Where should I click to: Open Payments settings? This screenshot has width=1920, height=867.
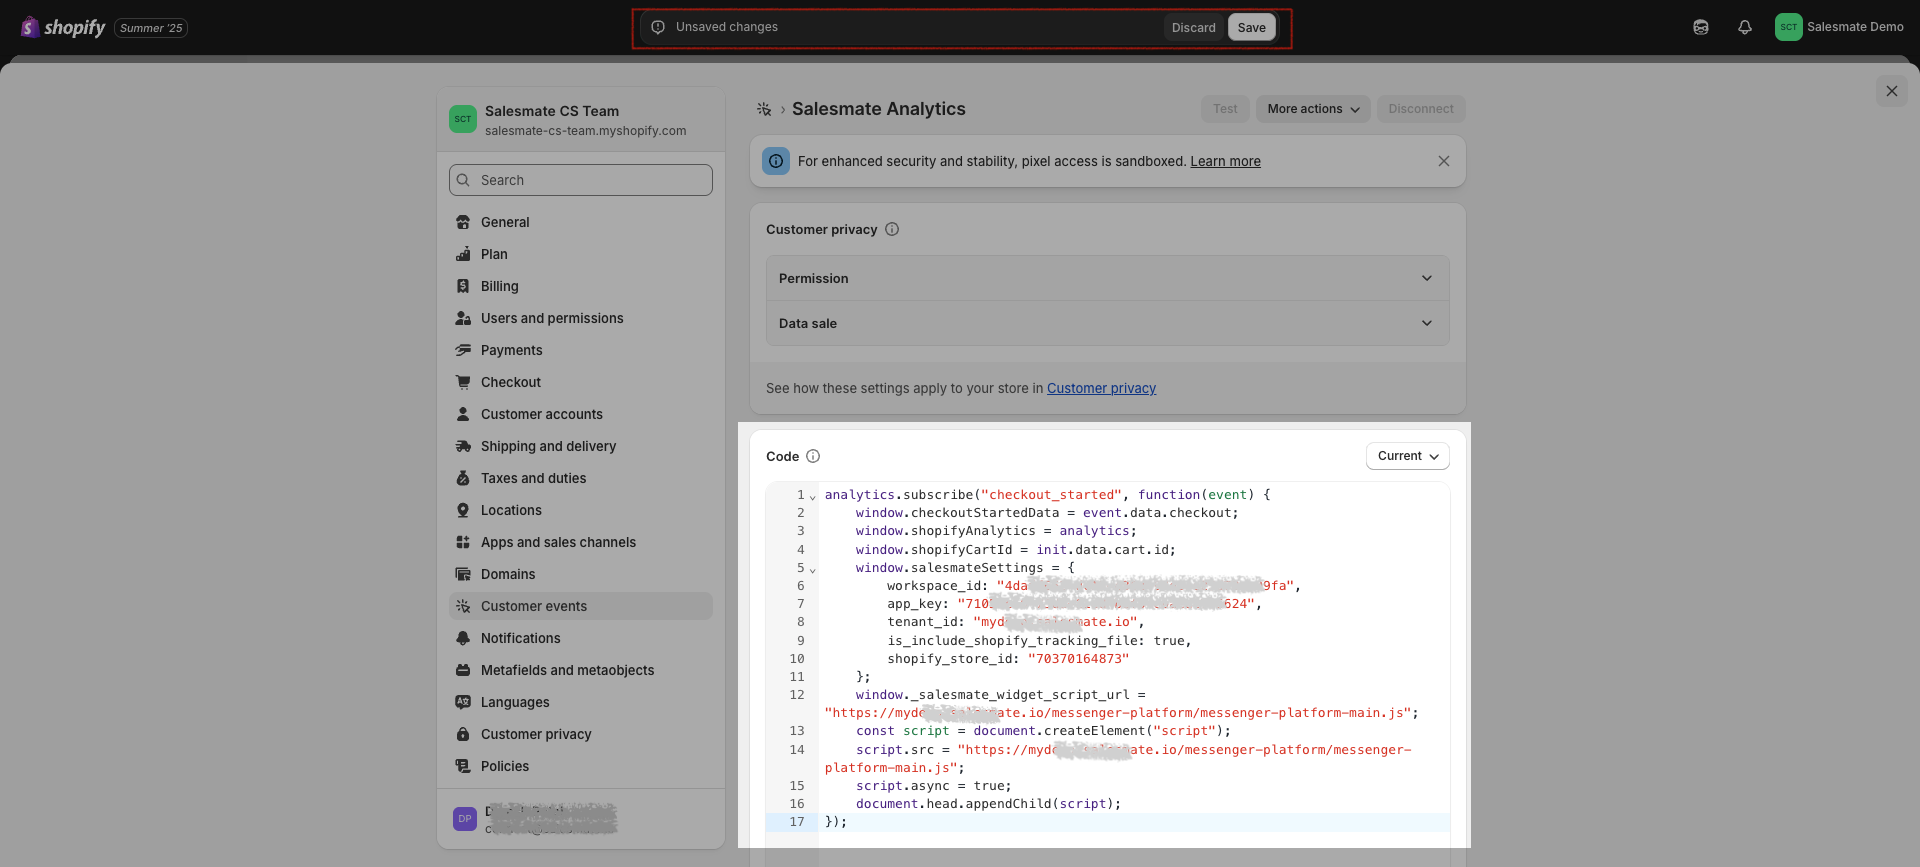point(581,350)
